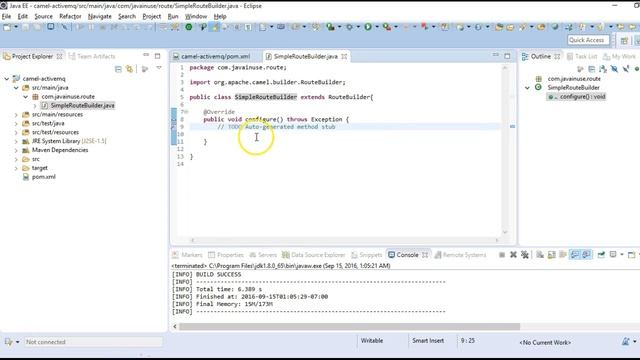
Task: Type in the Quick Access search field
Action: [x=588, y=40]
